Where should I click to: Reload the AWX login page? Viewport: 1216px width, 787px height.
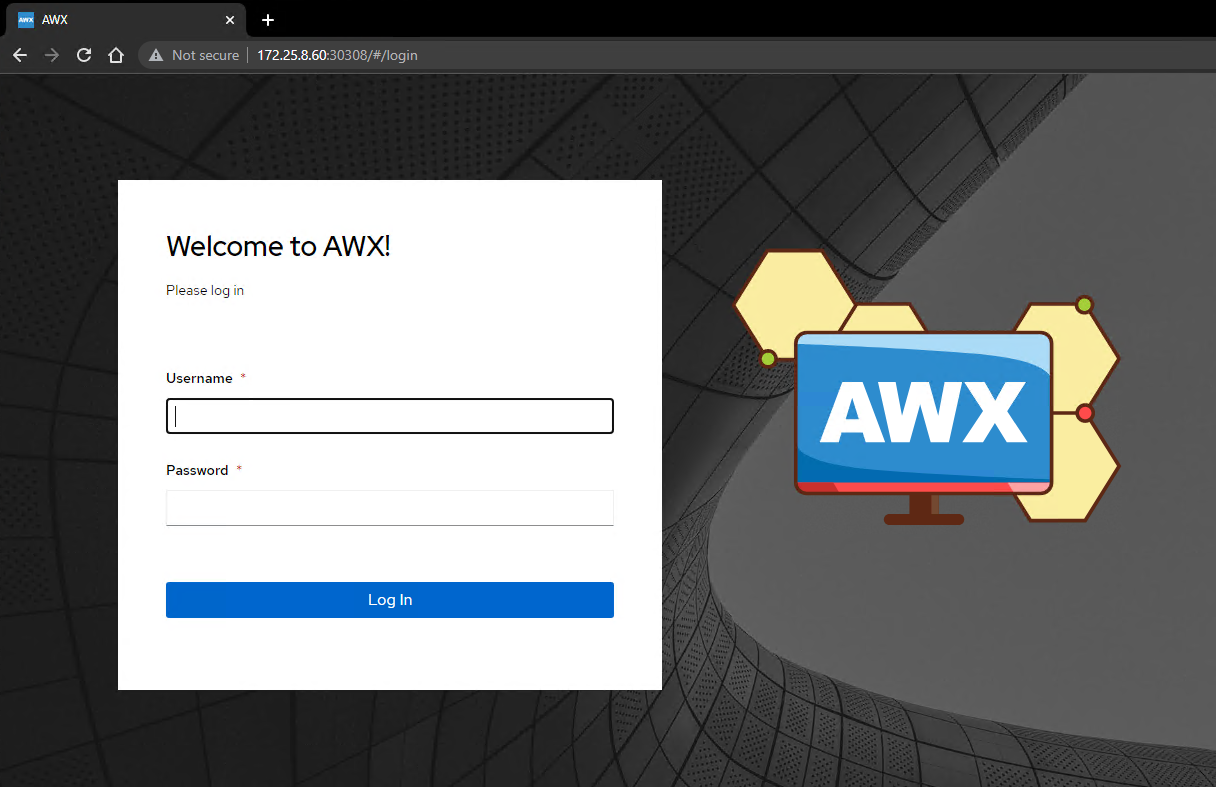point(84,55)
